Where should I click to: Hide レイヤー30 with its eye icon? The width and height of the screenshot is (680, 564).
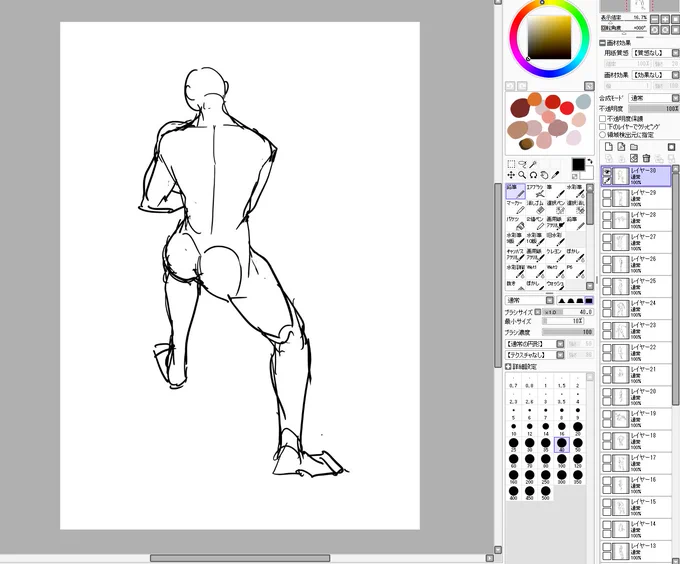click(607, 172)
